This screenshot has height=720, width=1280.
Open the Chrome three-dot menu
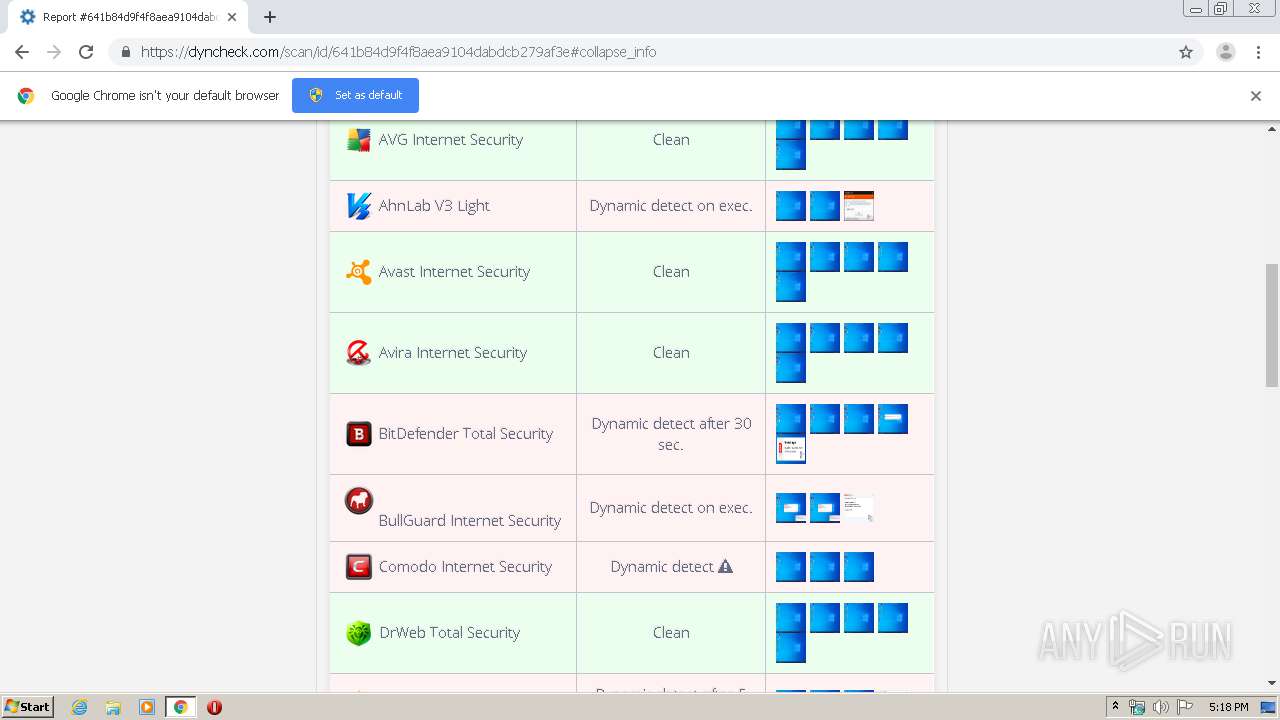[1258, 52]
